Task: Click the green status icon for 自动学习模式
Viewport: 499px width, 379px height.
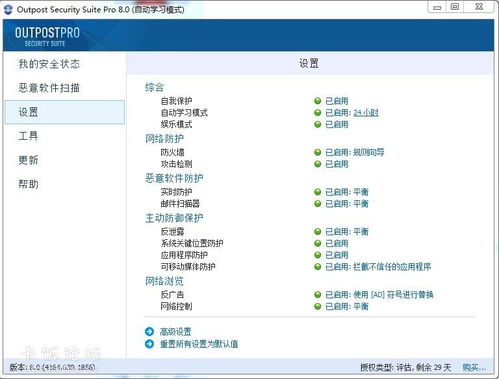Action: [318, 113]
